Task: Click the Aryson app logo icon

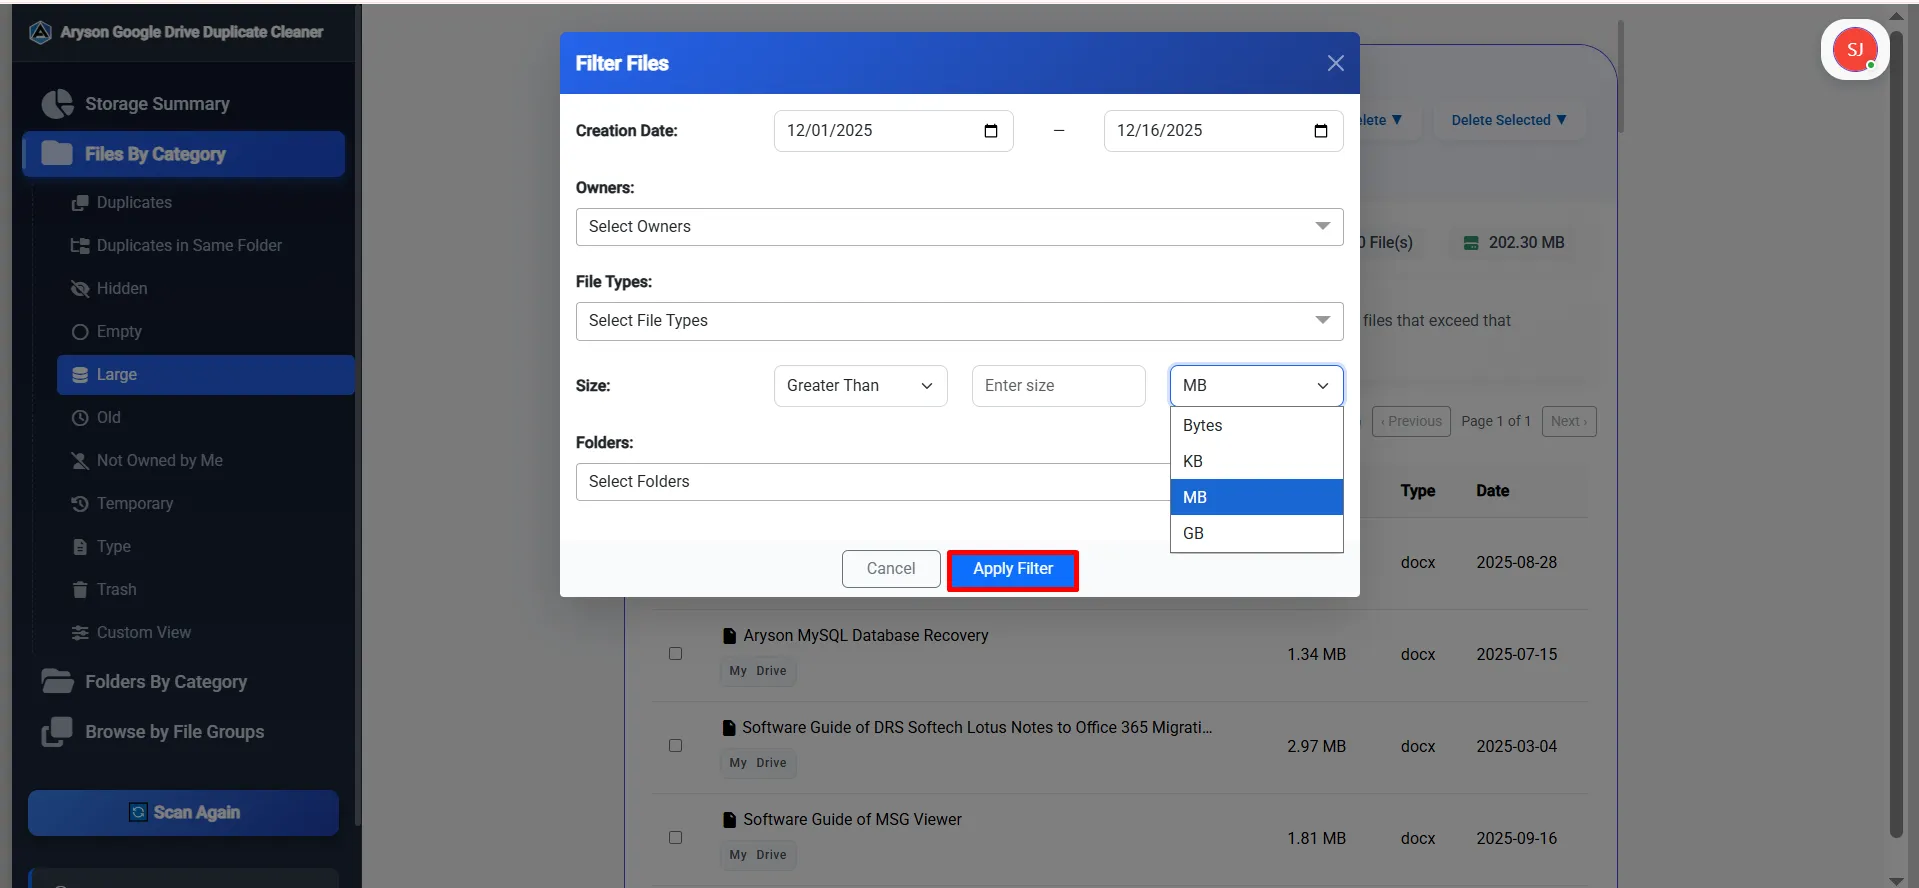Action: 40,32
